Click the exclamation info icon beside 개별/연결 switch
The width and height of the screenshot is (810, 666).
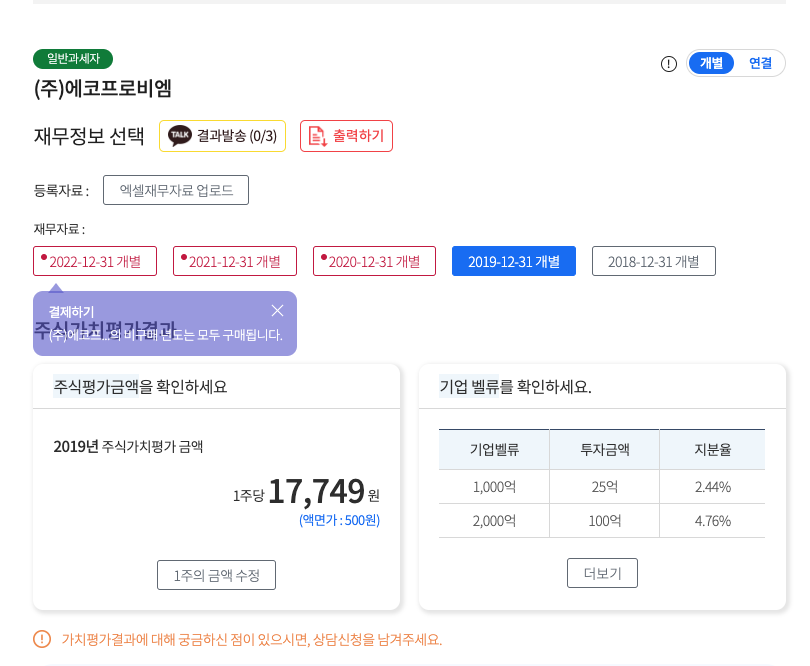(668, 62)
